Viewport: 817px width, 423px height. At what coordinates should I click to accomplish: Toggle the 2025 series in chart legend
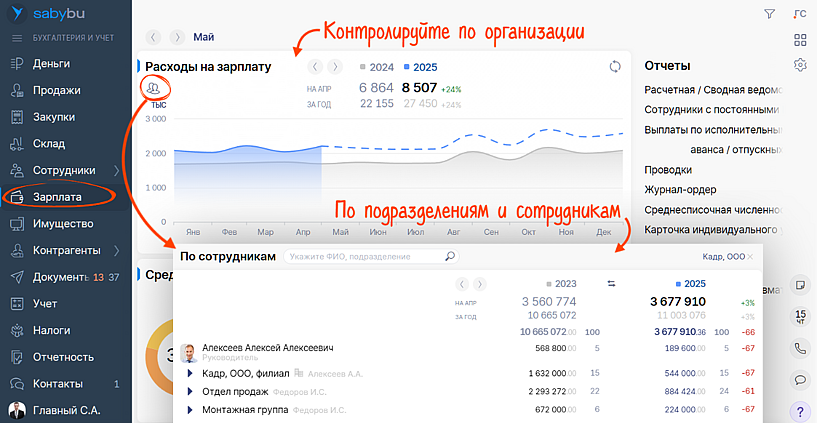pos(421,67)
